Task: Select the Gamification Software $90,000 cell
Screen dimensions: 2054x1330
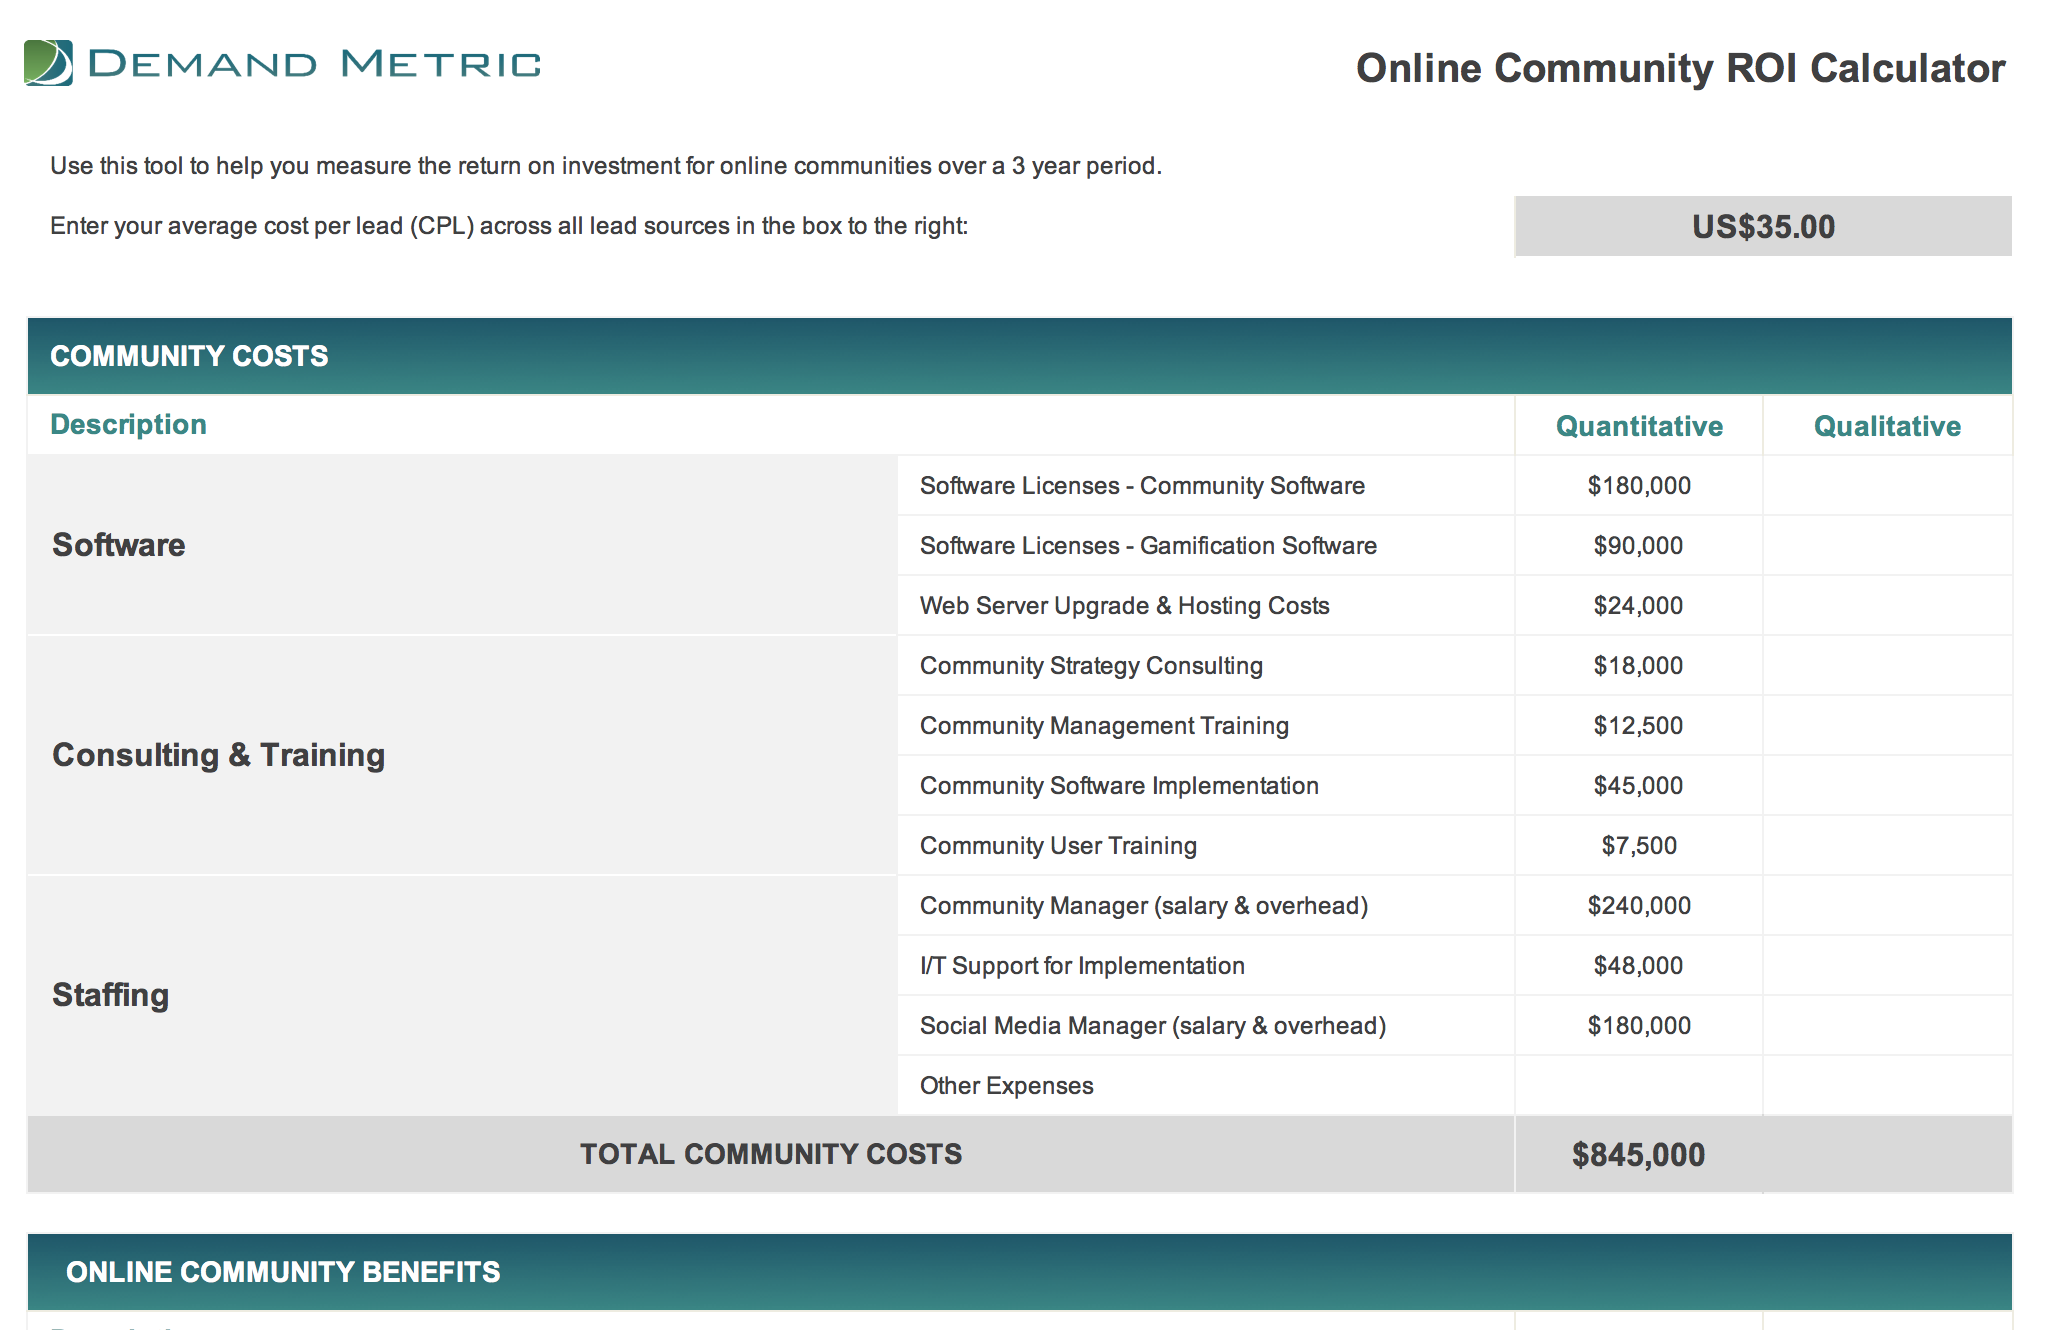Action: pos(1638,546)
